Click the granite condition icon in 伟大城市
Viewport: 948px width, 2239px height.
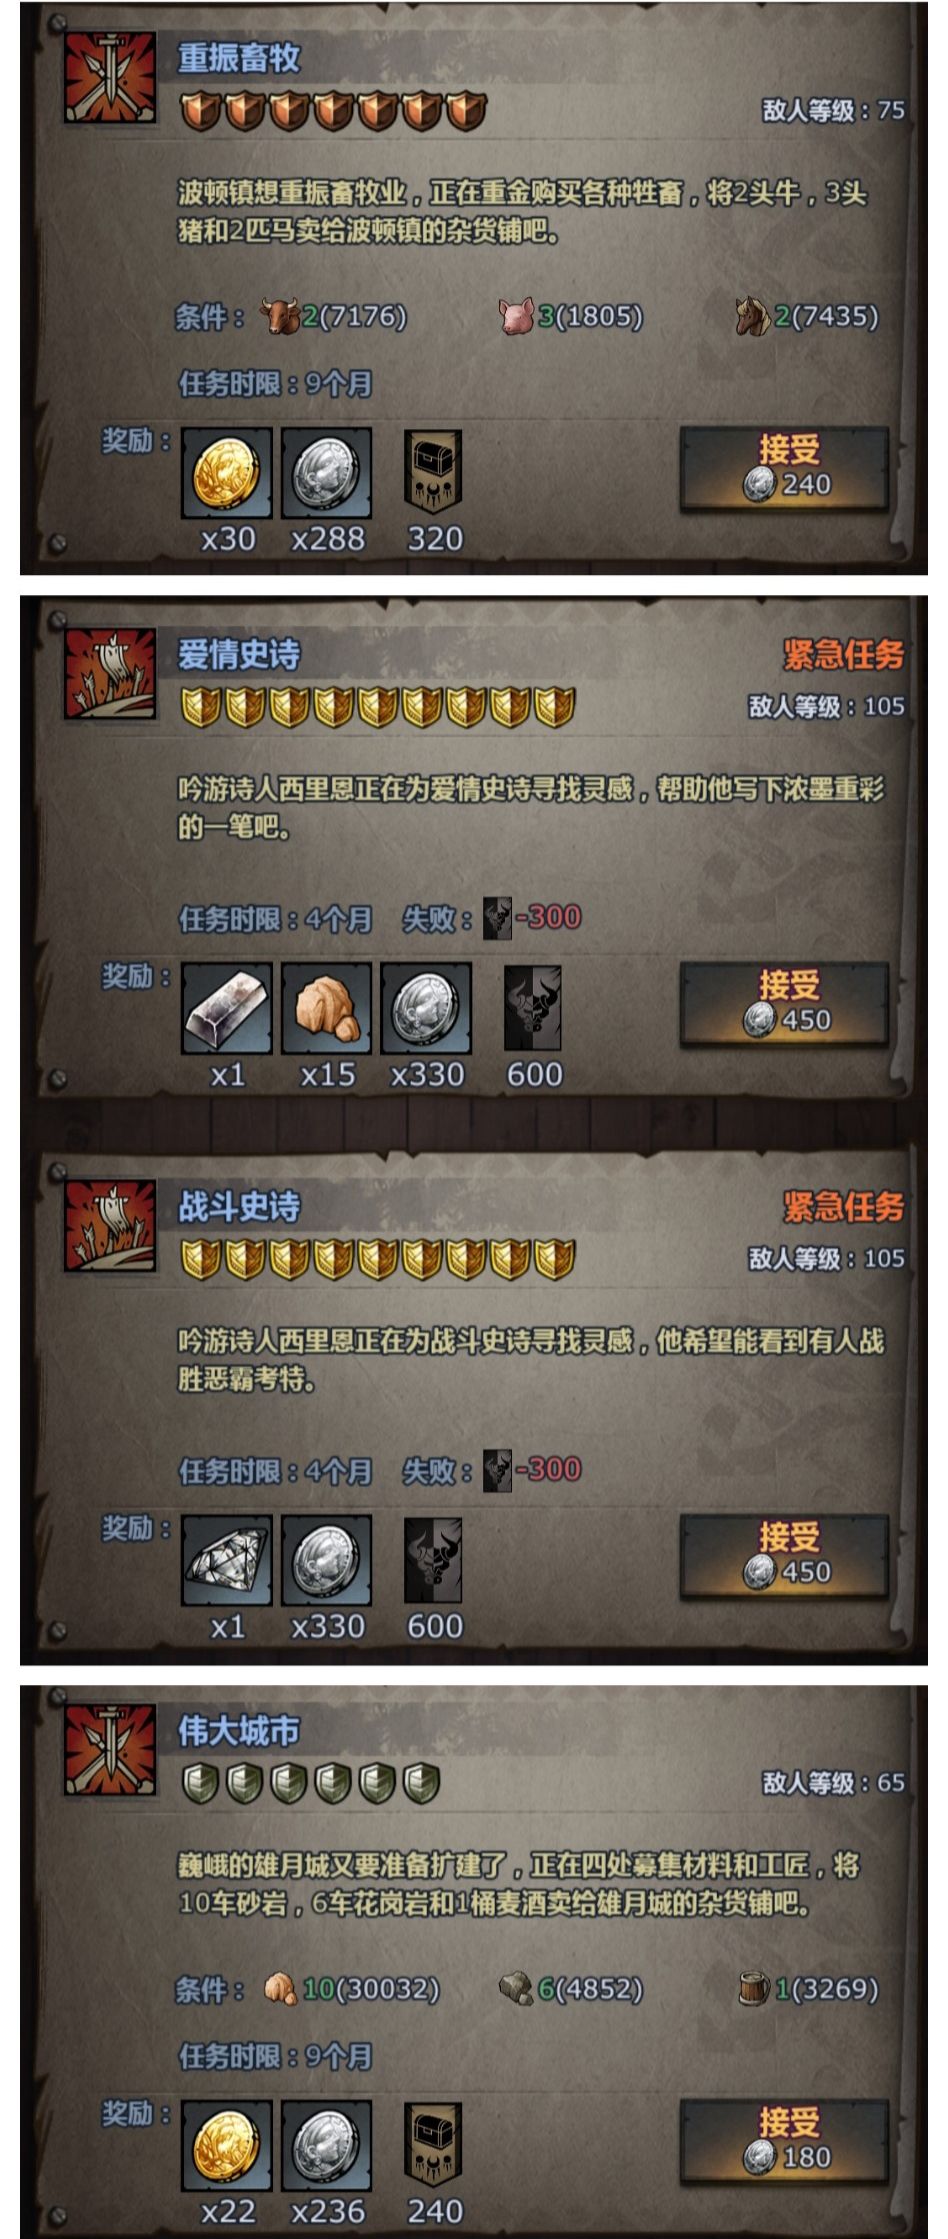[x=516, y=1988]
